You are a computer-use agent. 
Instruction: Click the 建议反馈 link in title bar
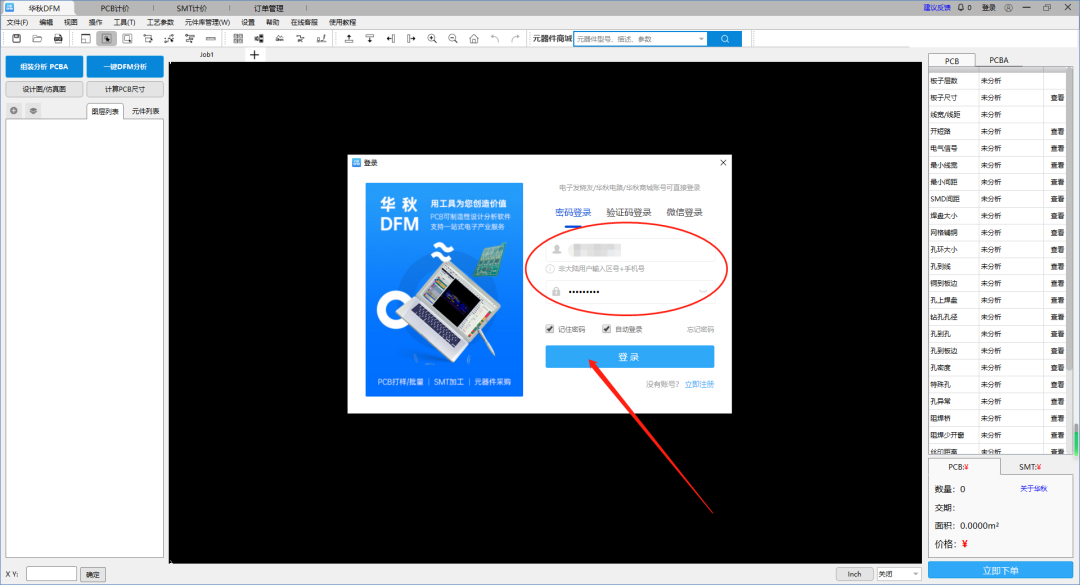(x=937, y=8)
